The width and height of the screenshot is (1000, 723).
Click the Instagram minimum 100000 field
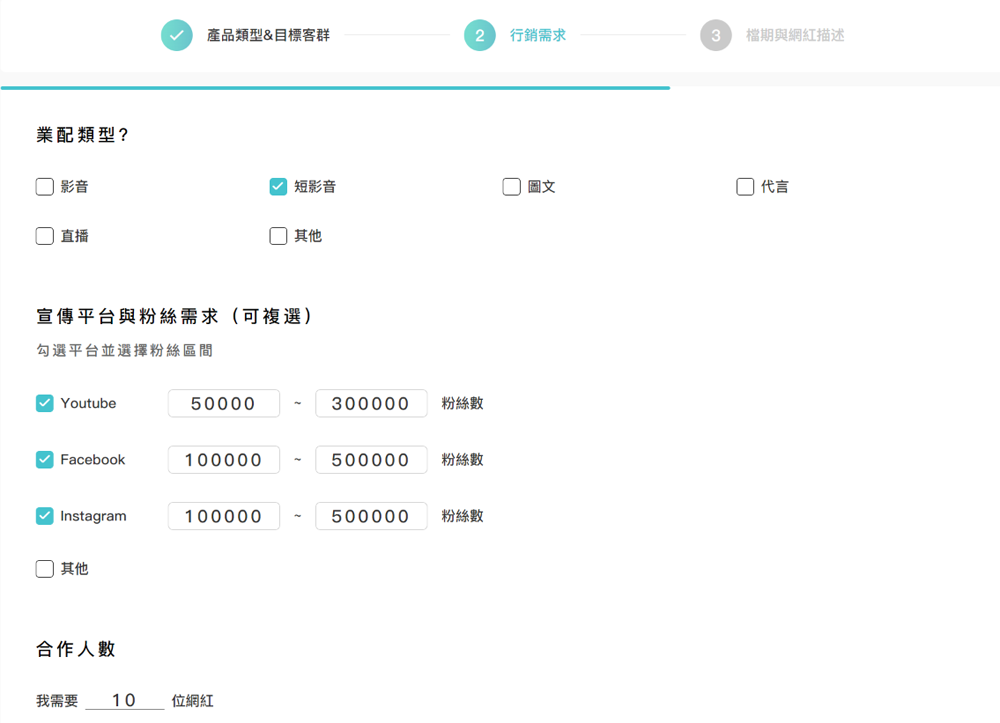[224, 516]
